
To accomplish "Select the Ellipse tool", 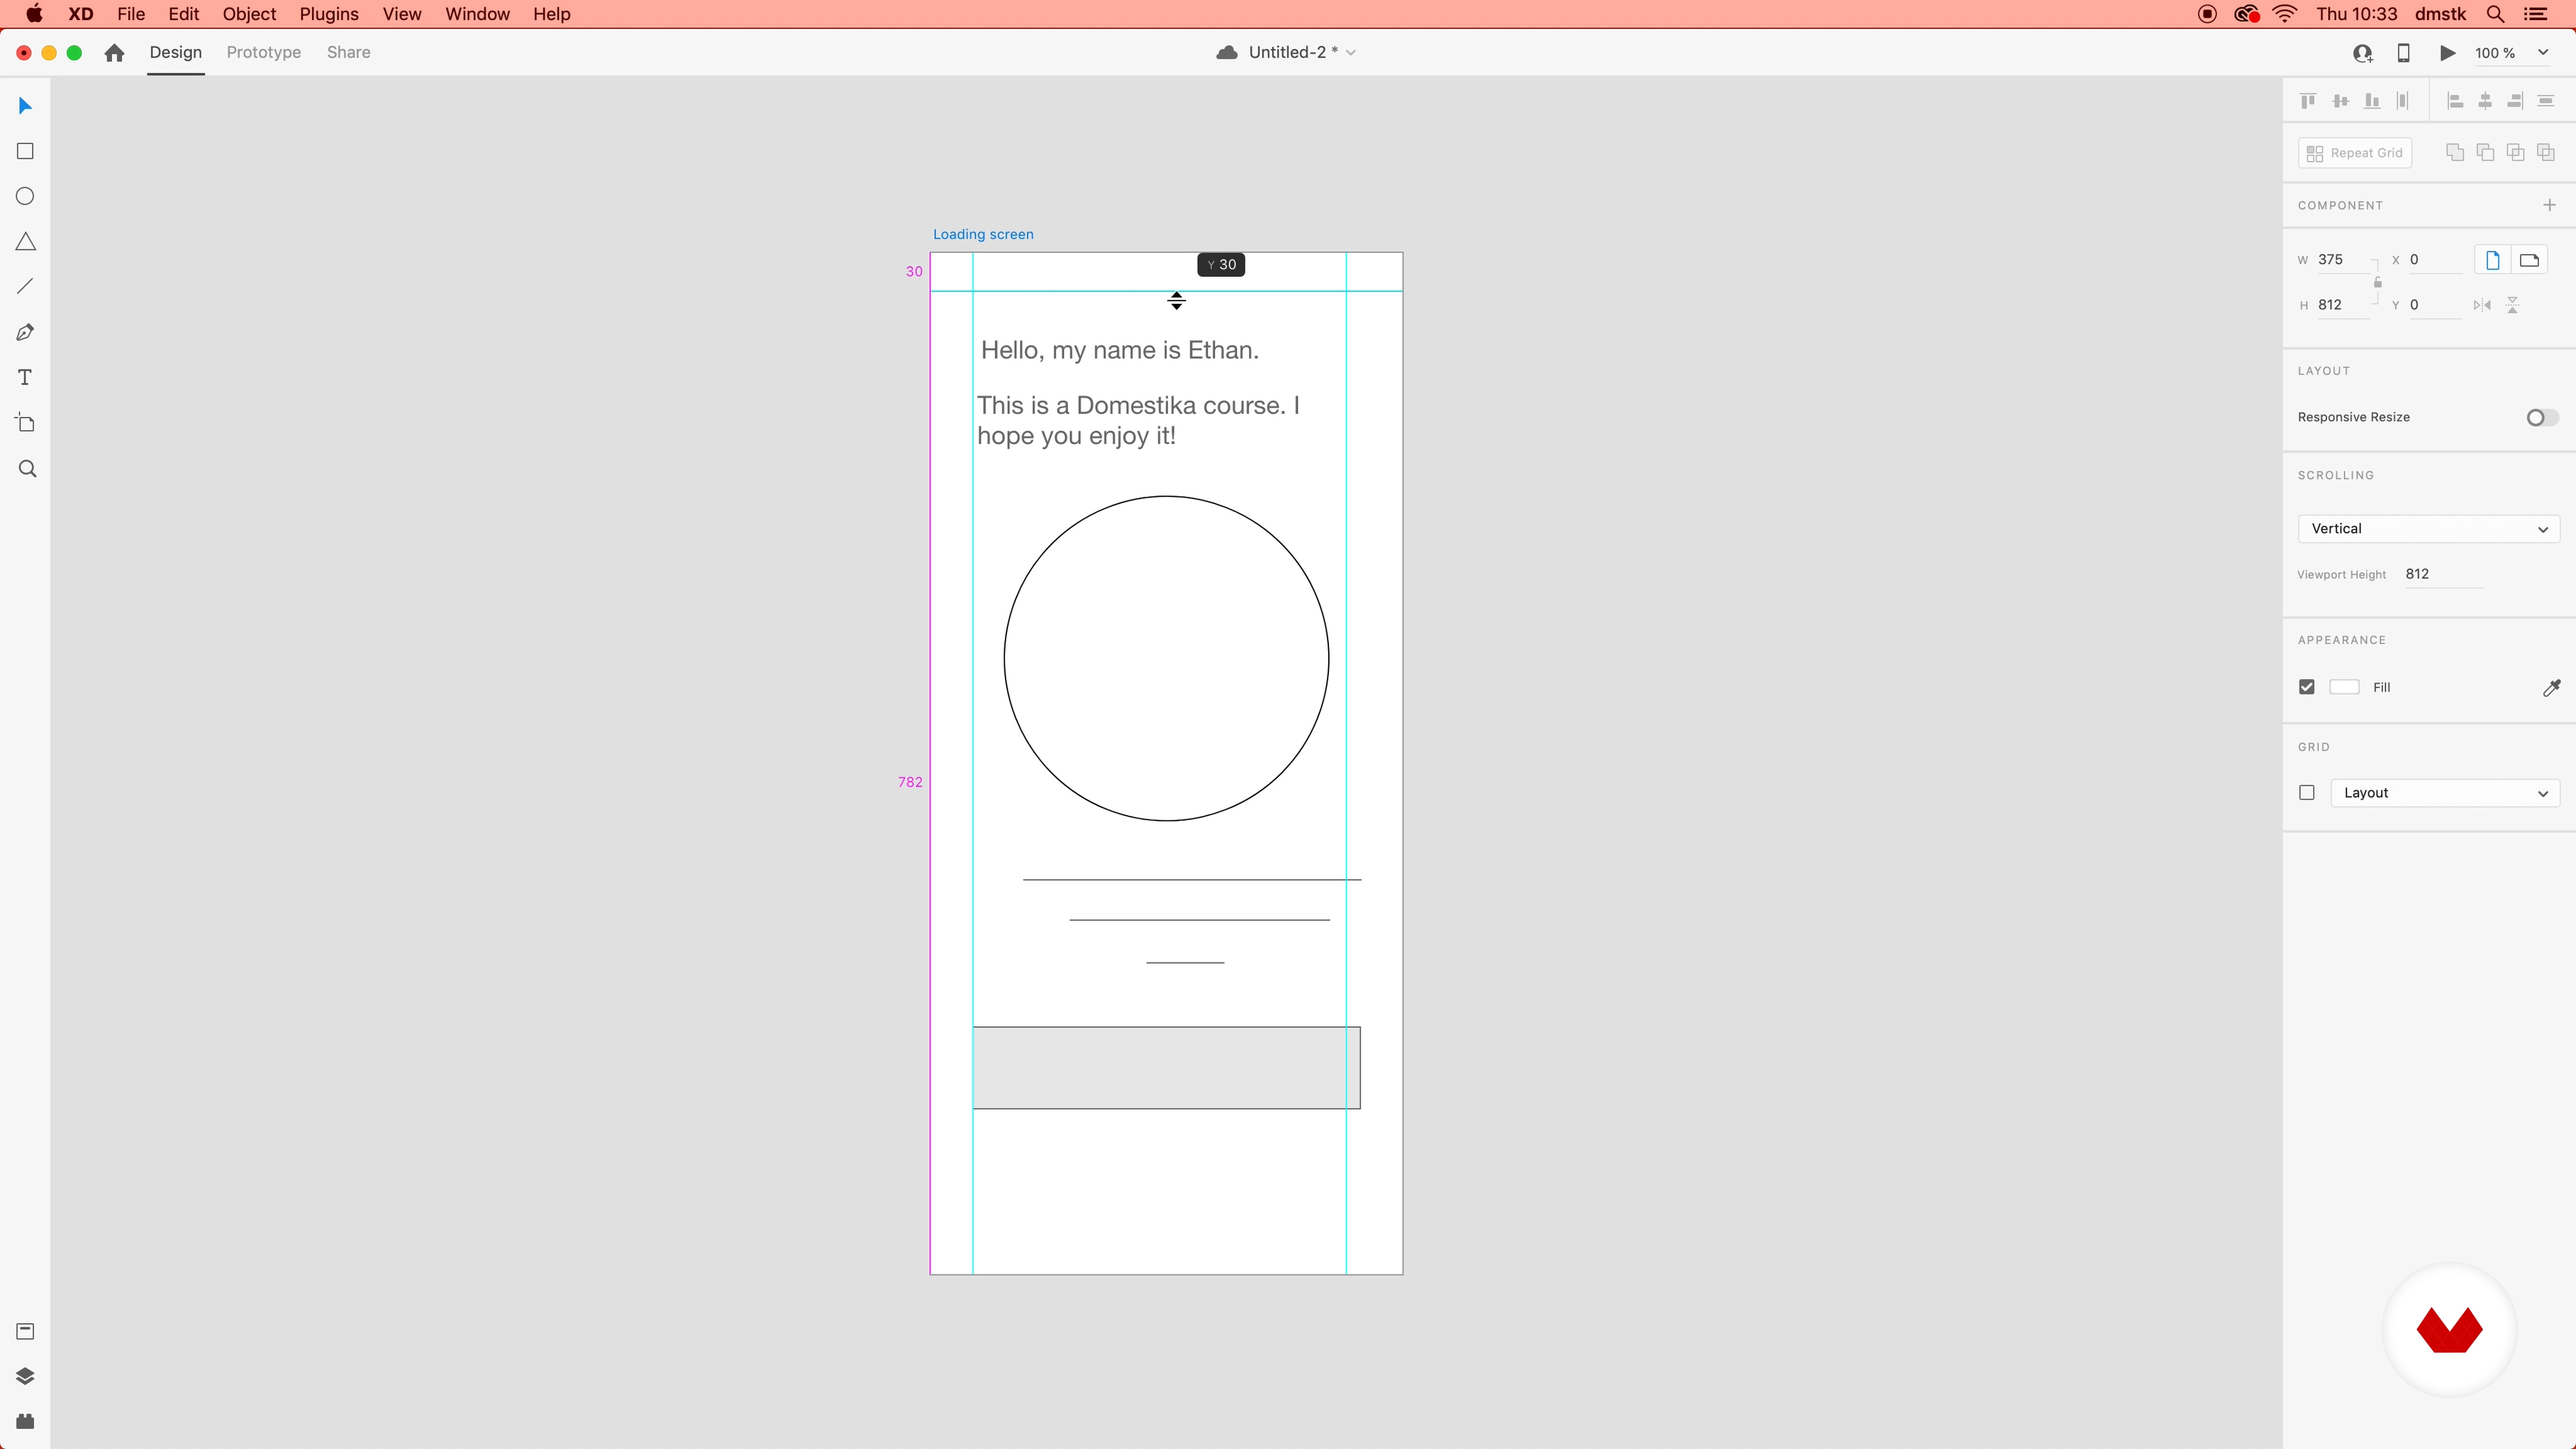I will point(25,196).
